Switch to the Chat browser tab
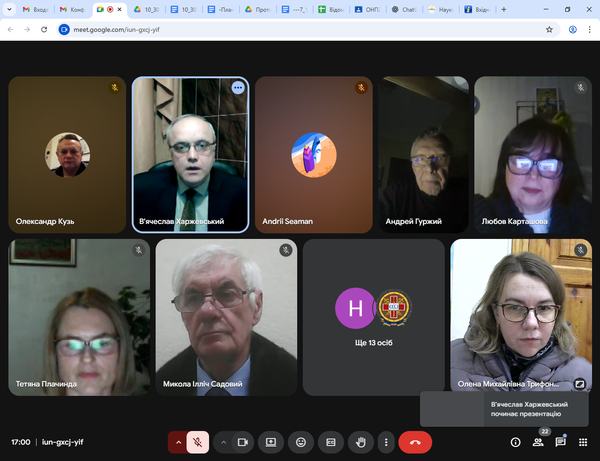The width and height of the screenshot is (600, 461). (x=404, y=9)
